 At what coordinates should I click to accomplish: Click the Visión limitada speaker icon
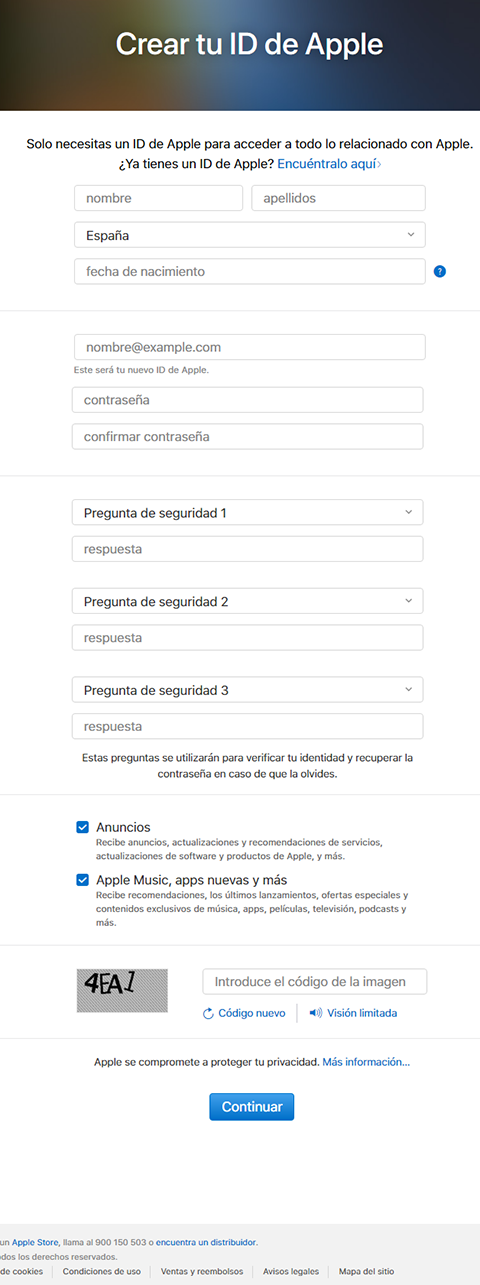(x=316, y=1013)
